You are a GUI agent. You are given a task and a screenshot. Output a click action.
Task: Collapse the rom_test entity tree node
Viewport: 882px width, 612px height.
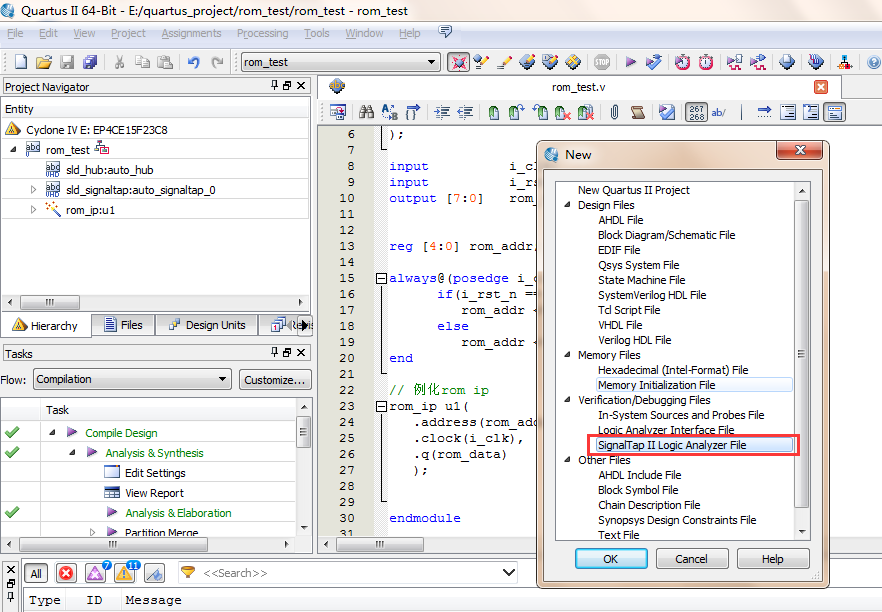click(x=13, y=150)
